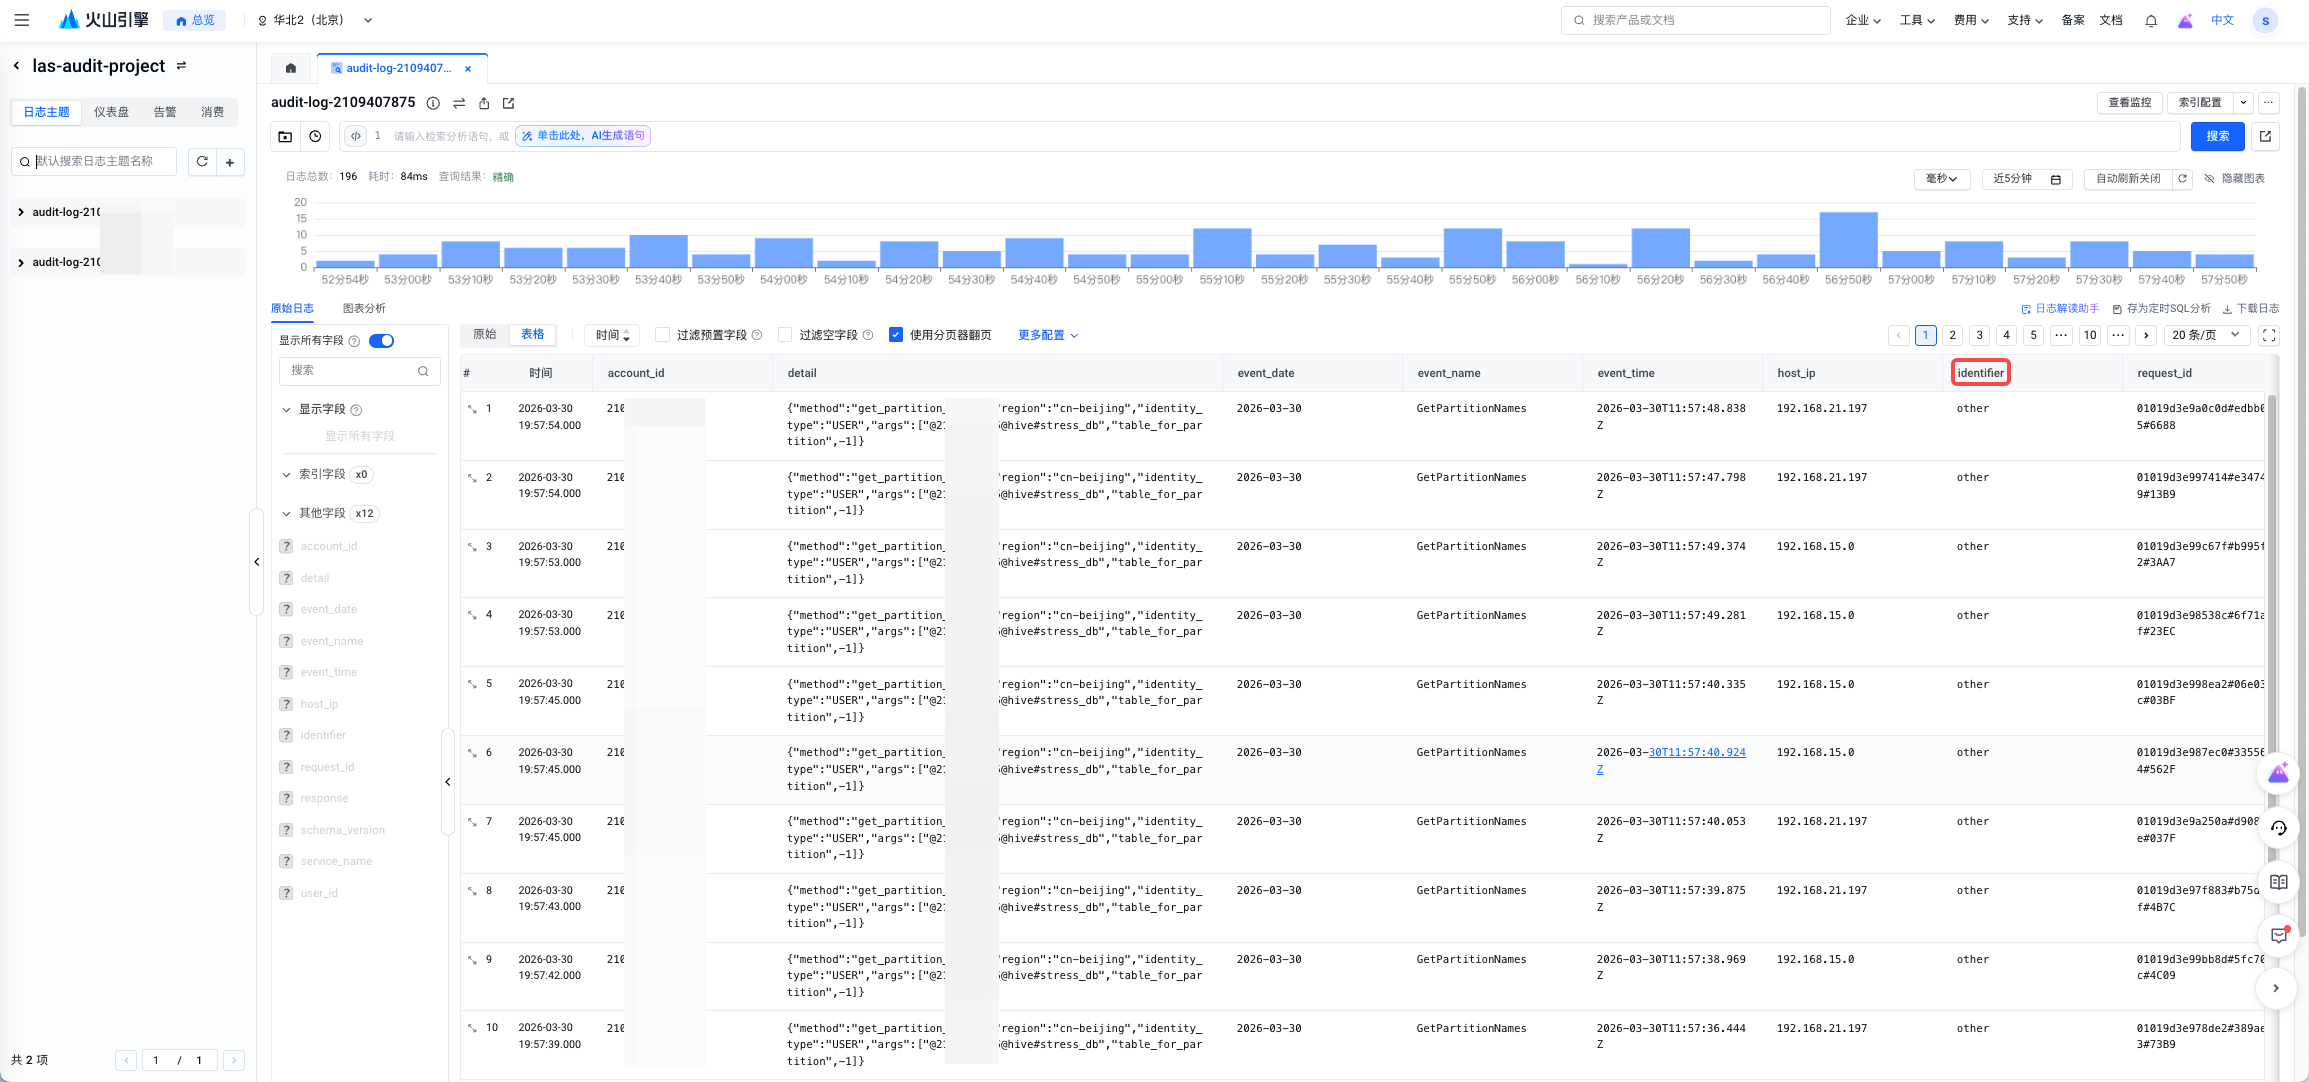This screenshot has width=2309, height=1082.
Task: Open the 20 条/页 page size dropdown
Action: pos(2205,335)
